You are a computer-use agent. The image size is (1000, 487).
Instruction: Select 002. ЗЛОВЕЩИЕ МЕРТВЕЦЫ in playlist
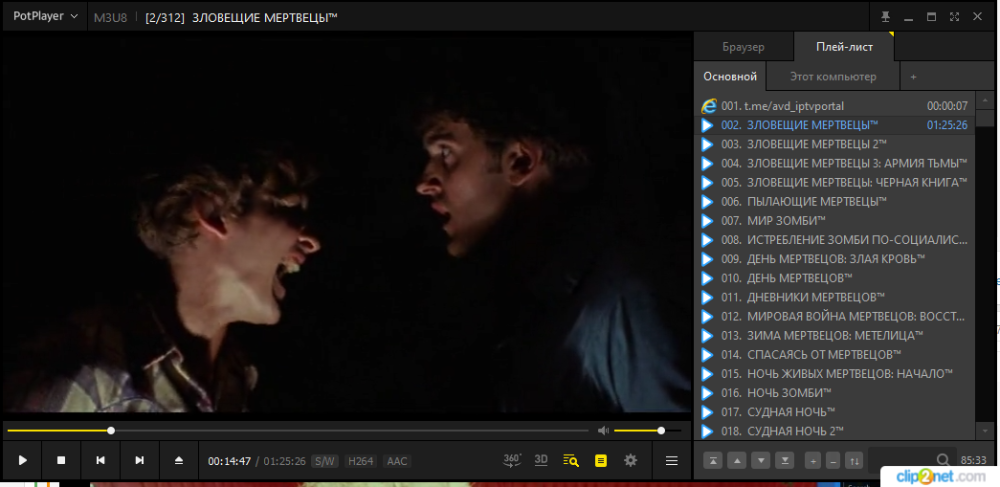coord(834,125)
